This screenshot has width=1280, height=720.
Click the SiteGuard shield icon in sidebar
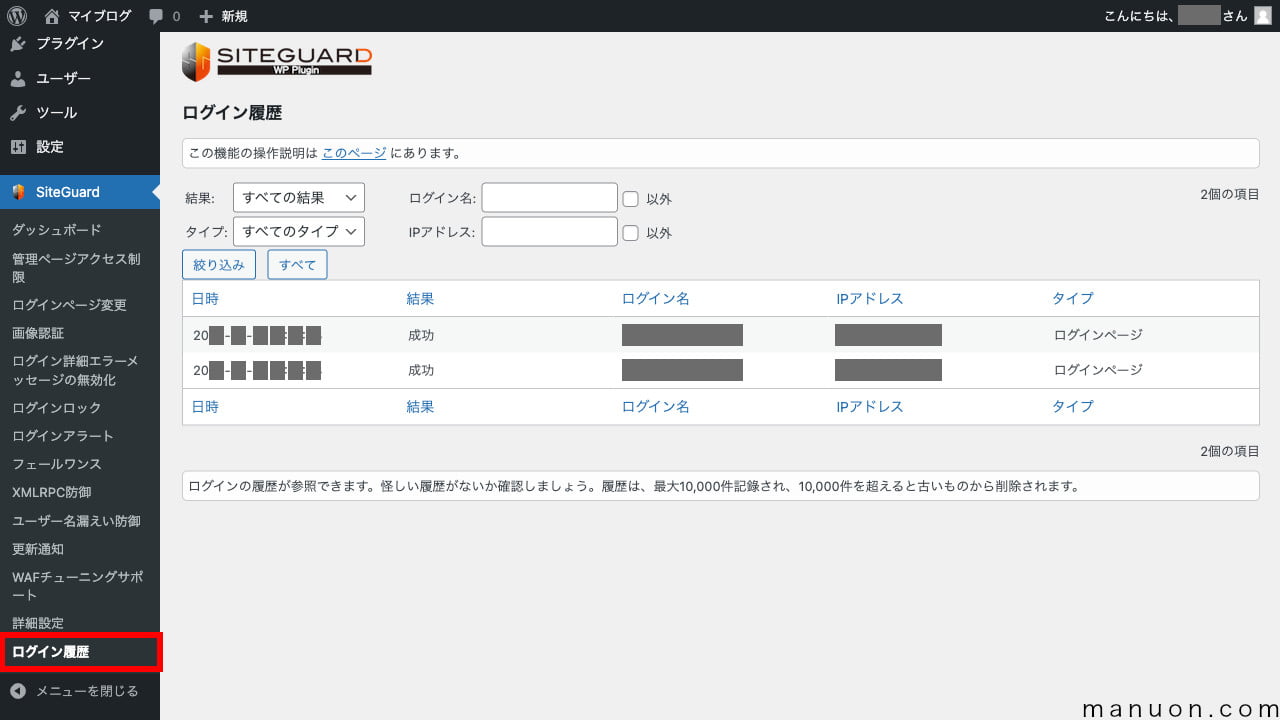18,192
